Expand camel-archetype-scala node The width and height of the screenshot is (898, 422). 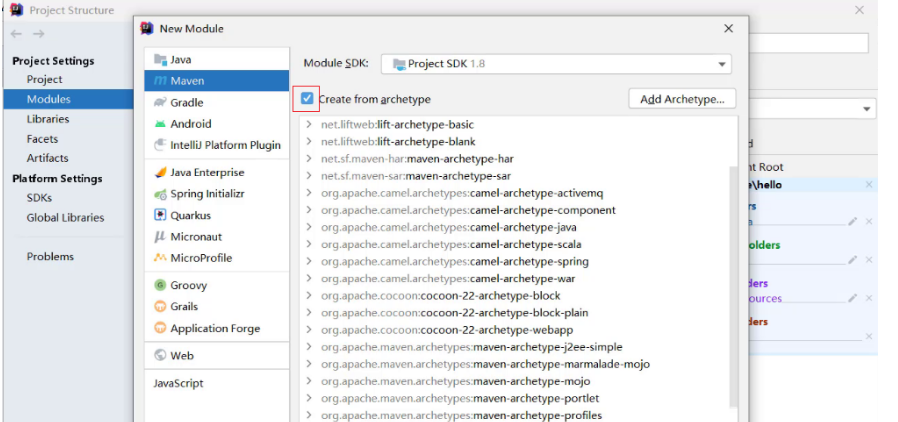point(309,244)
